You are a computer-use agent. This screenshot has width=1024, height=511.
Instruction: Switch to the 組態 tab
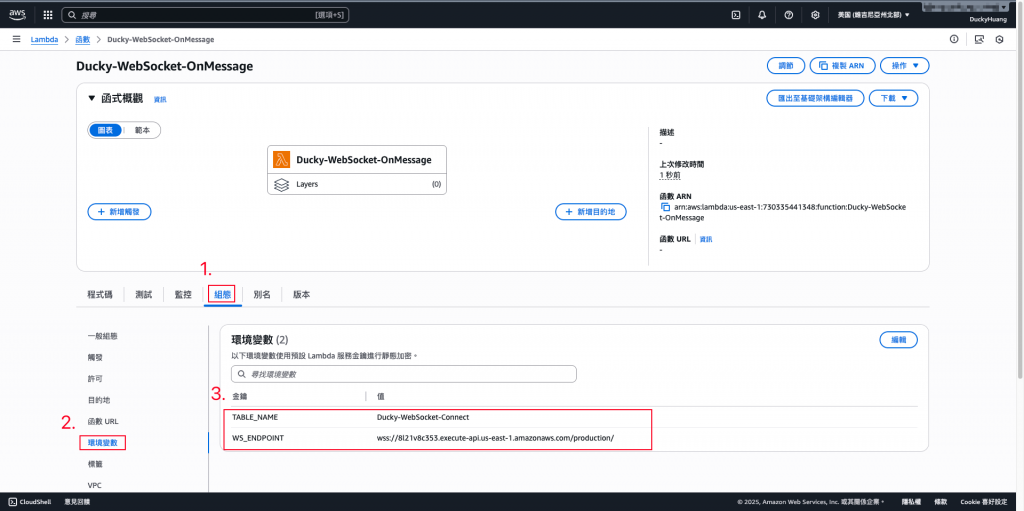coord(223,295)
